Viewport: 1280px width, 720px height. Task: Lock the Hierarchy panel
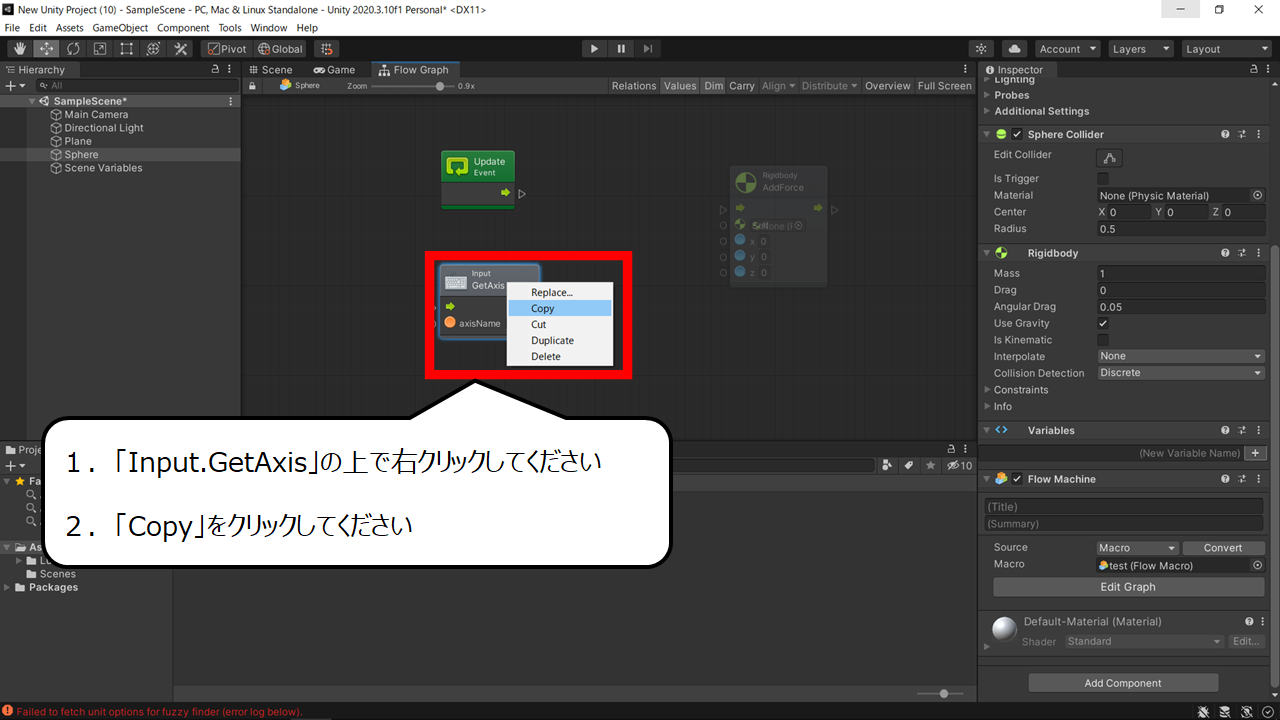pyautogui.click(x=215, y=70)
